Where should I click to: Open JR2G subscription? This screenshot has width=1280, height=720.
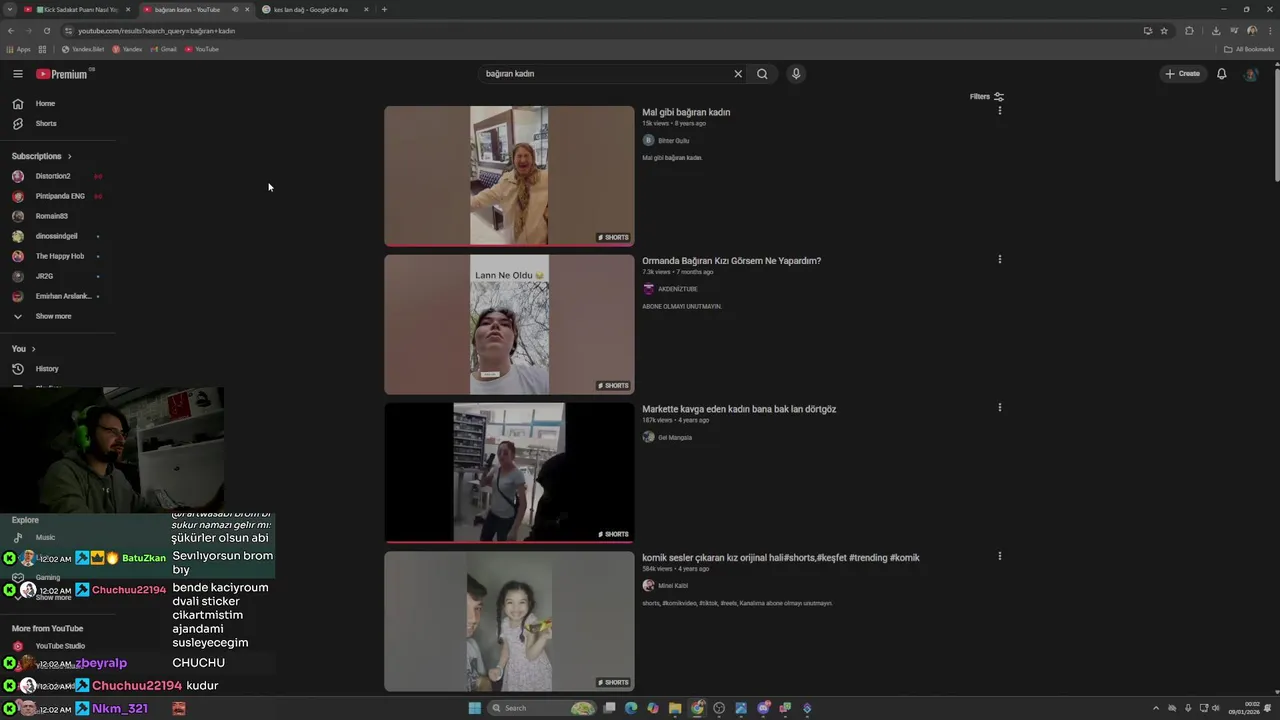[x=58, y=276]
